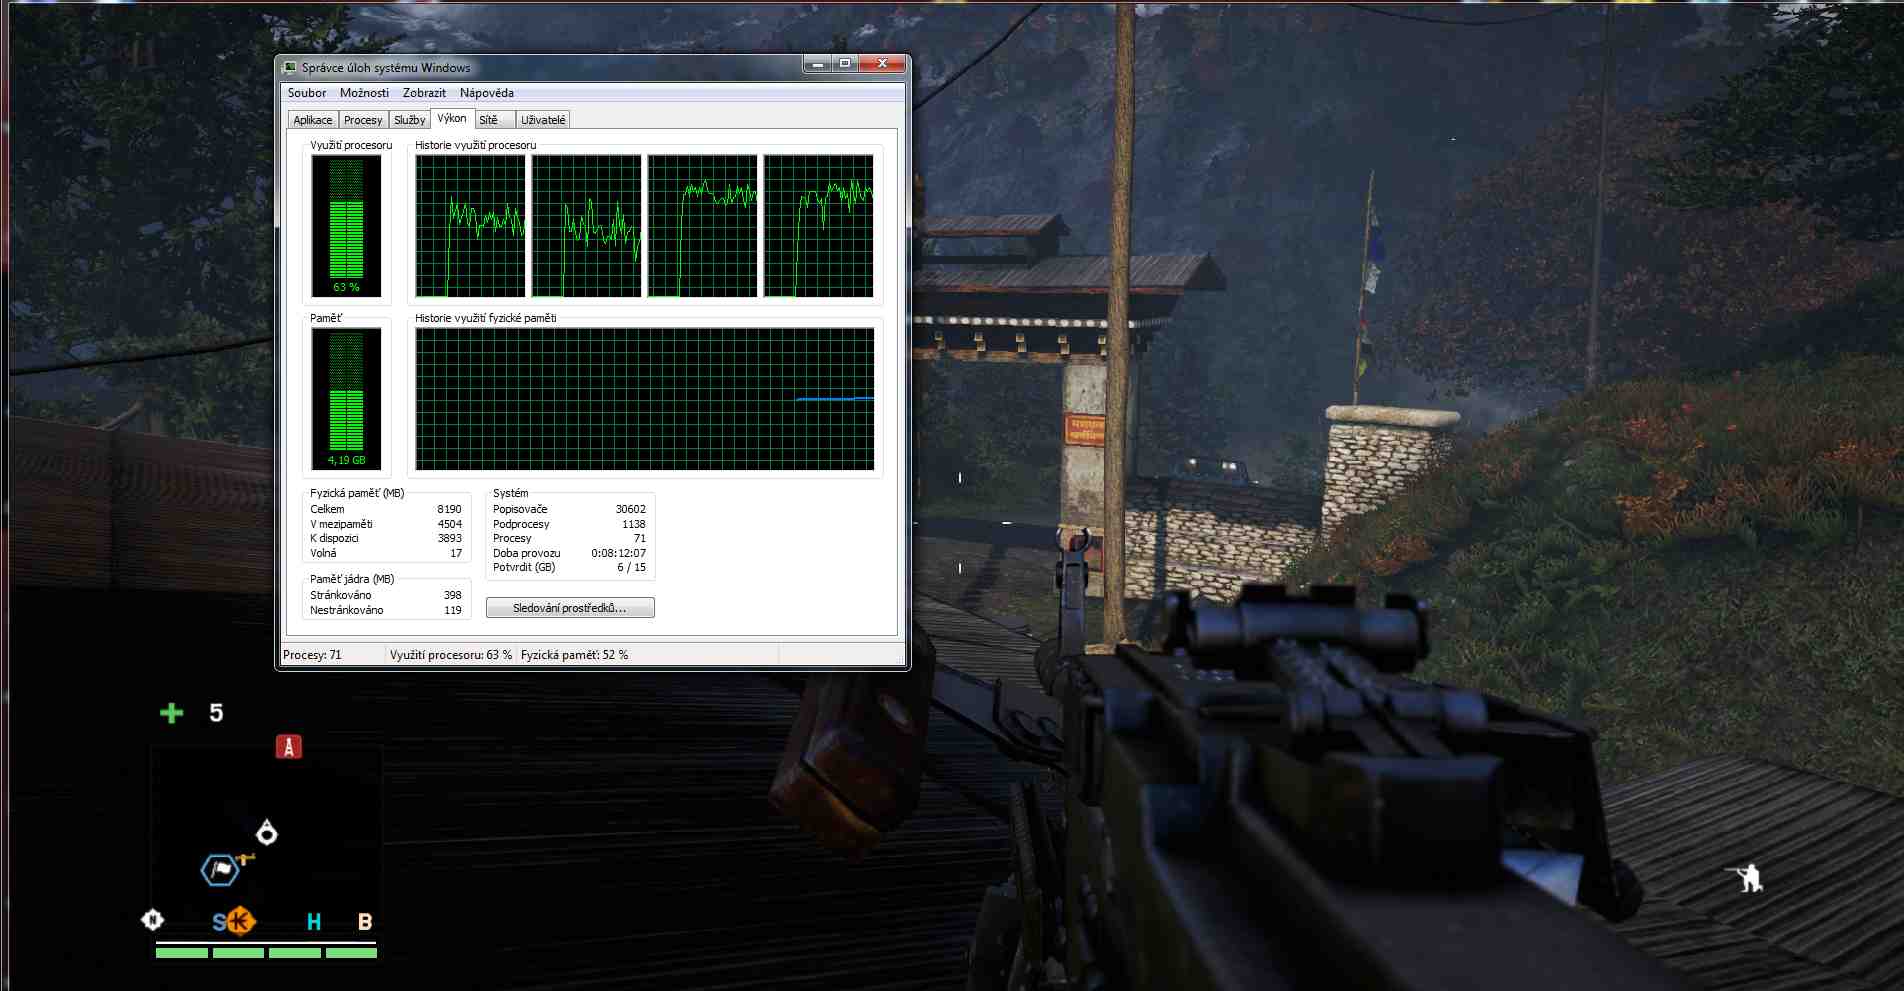
Task: Click the health syringe count 5
Action: (216, 713)
